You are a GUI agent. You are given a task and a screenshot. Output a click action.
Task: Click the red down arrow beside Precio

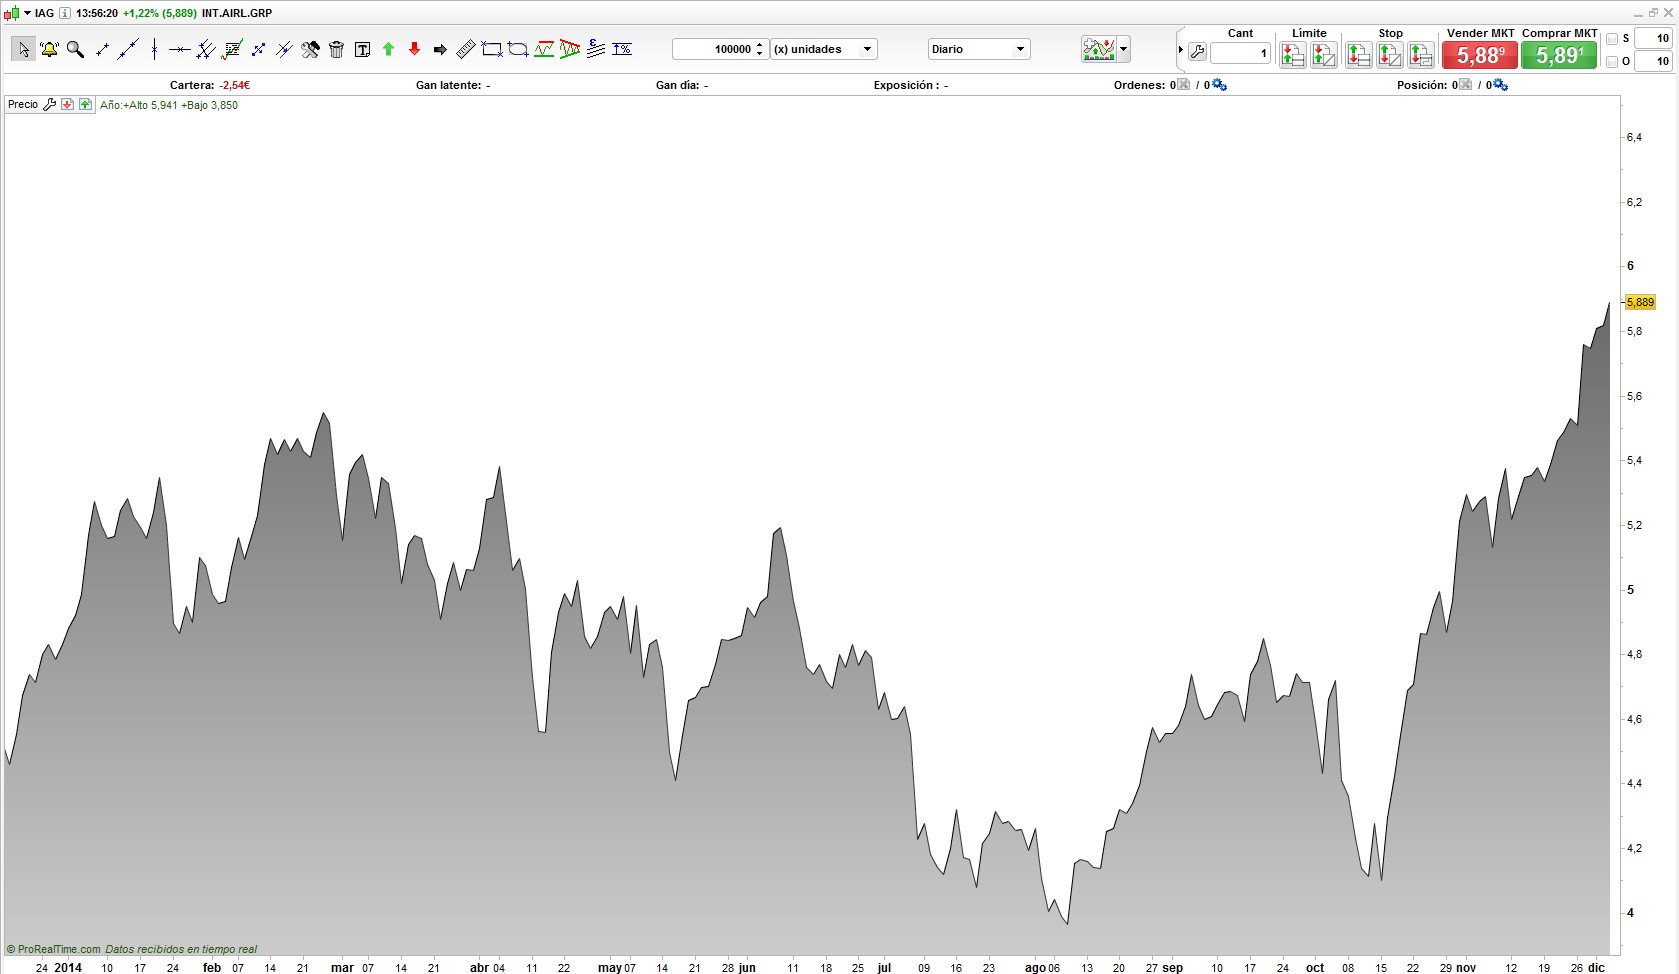[x=67, y=104]
